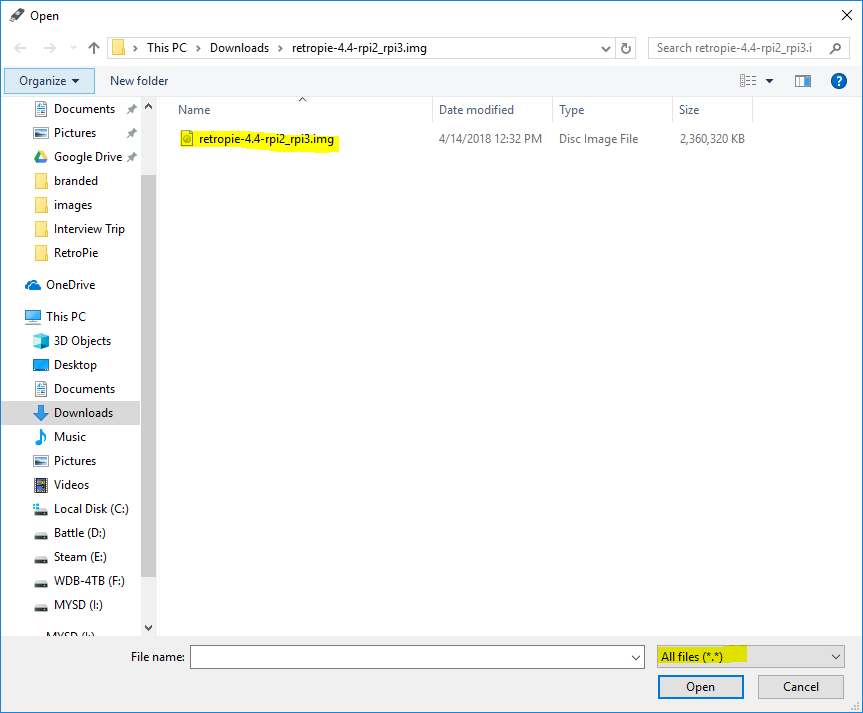Select pinned Pictures in Quick access
863x713 pixels.
(75, 133)
